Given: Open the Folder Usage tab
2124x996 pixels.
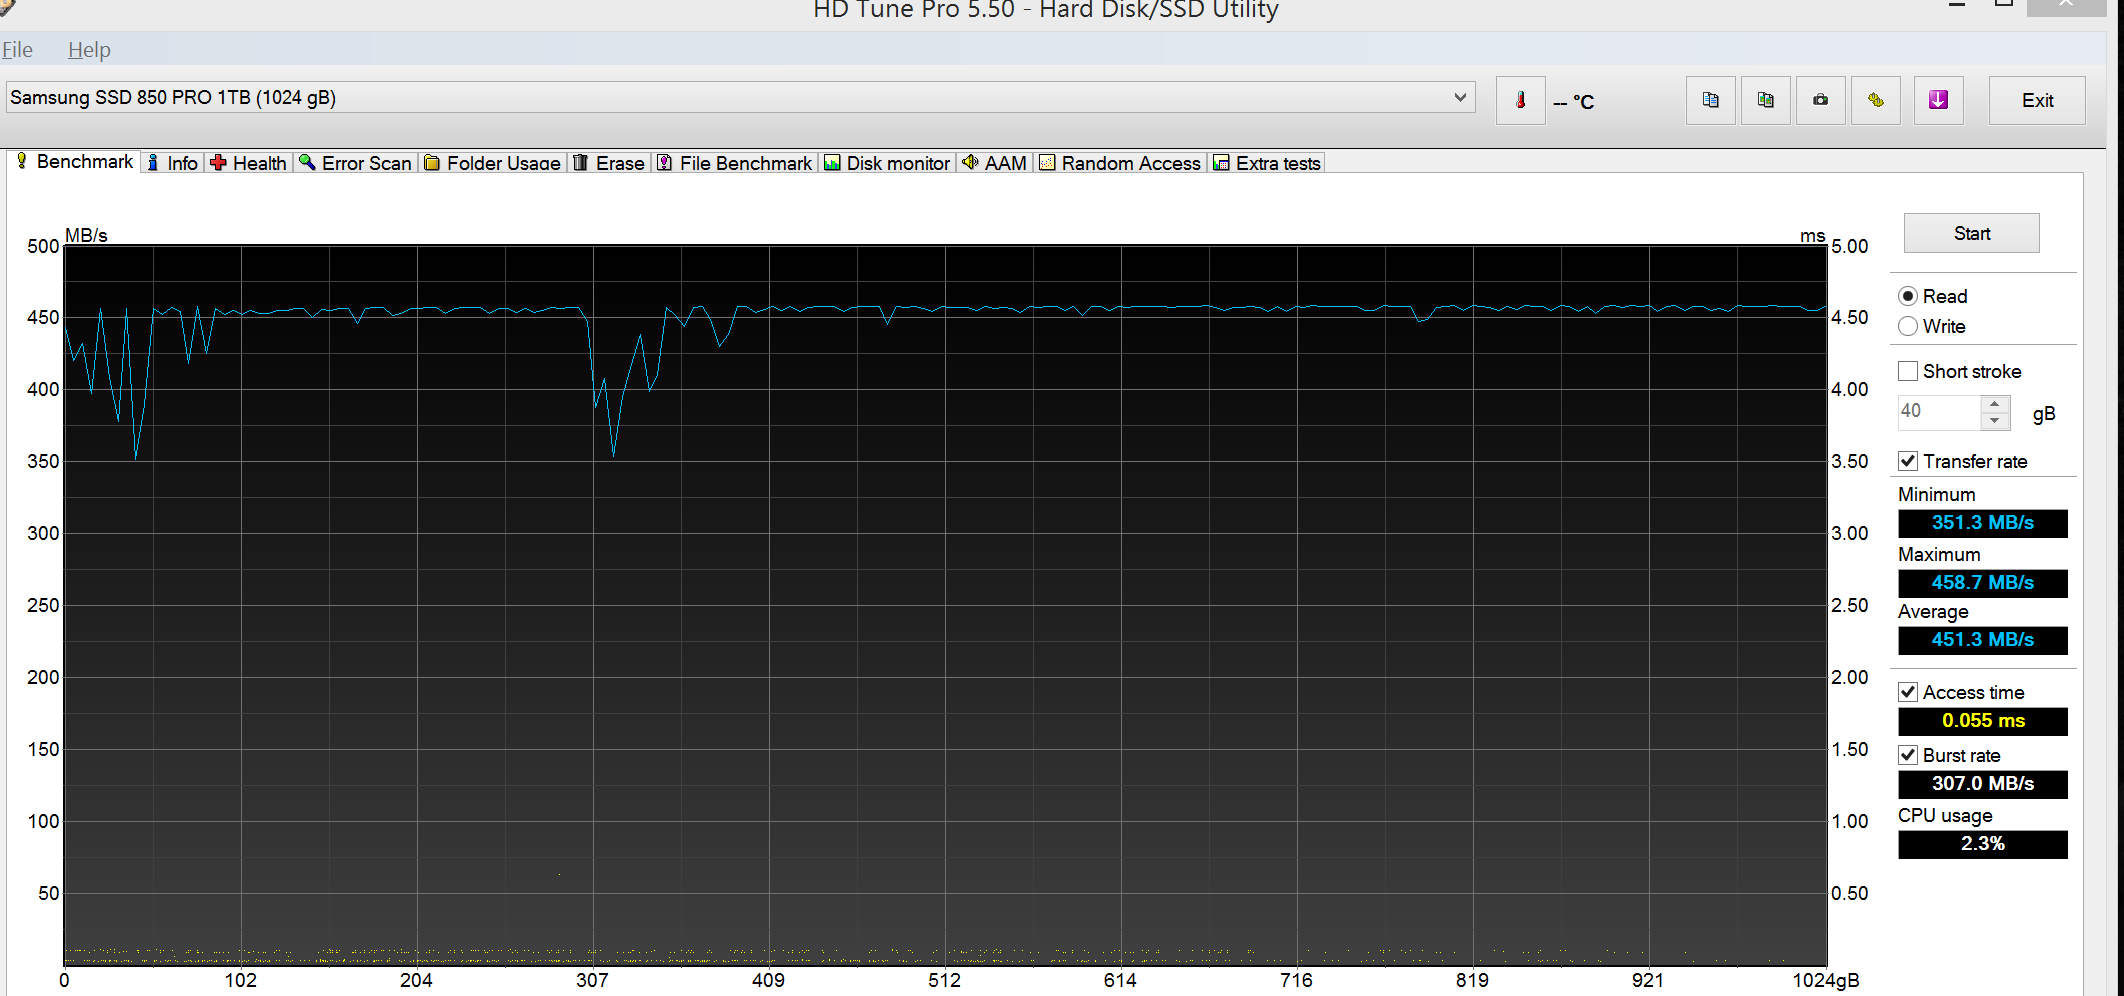Looking at the screenshot, I should click(492, 163).
